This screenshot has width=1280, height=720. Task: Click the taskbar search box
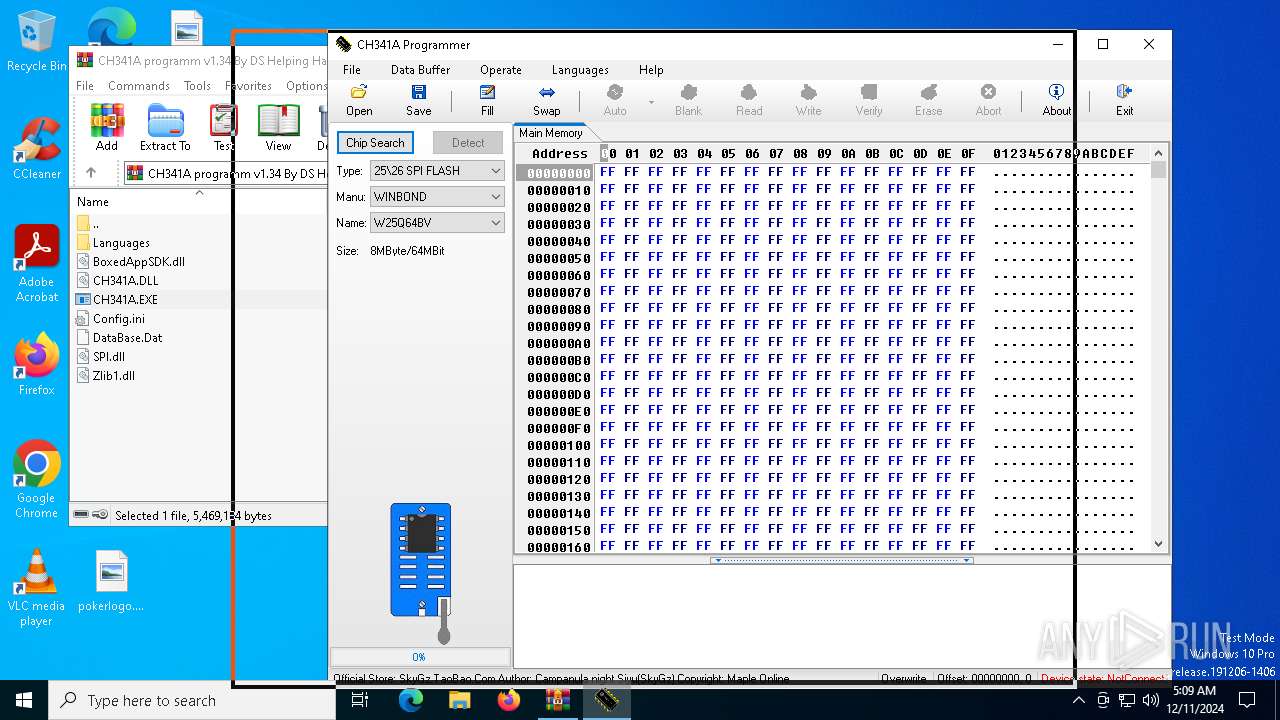pos(192,700)
